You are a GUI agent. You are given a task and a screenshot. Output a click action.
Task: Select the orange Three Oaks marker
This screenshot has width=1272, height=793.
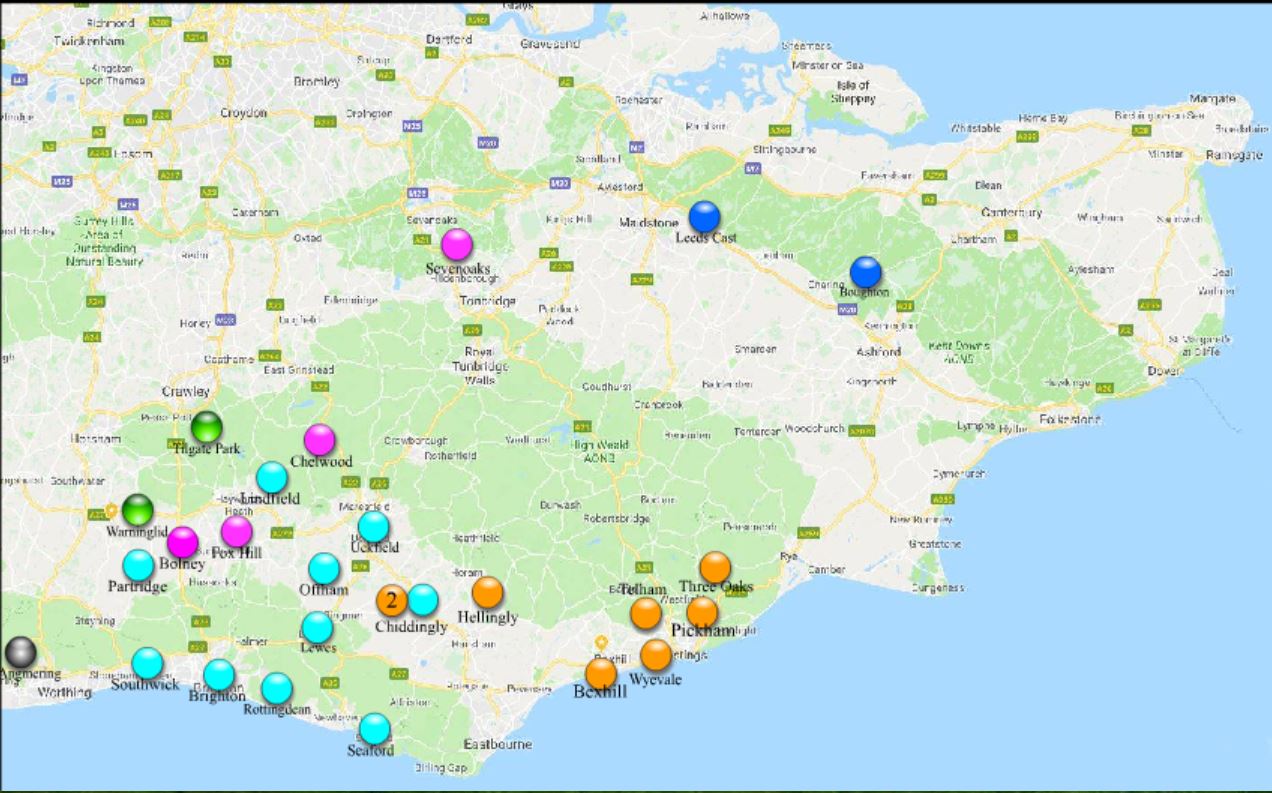[715, 568]
